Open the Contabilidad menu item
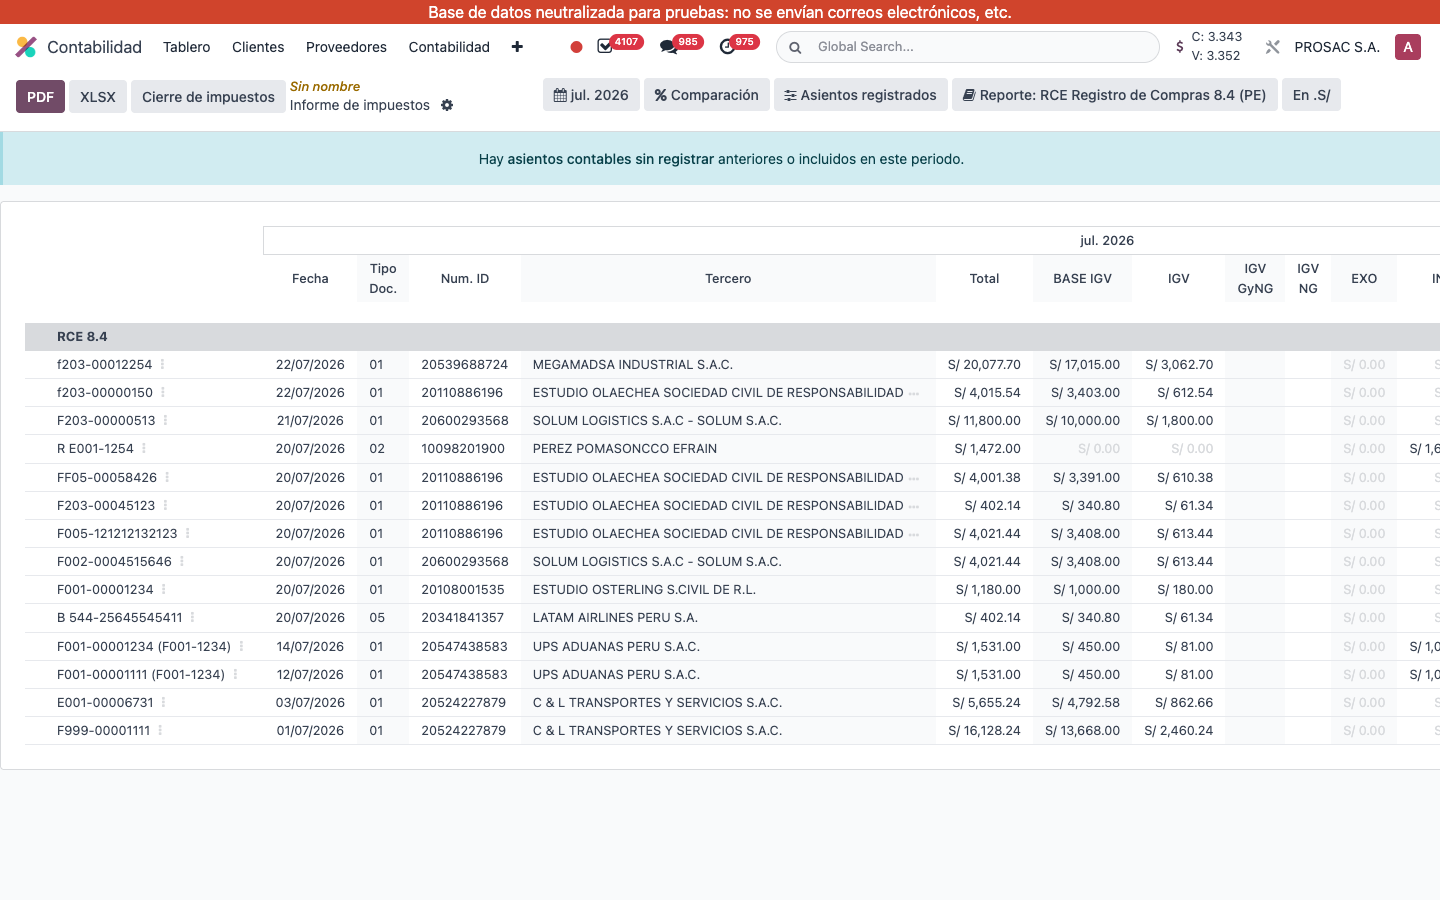Viewport: 1440px width, 900px height. pyautogui.click(x=449, y=47)
